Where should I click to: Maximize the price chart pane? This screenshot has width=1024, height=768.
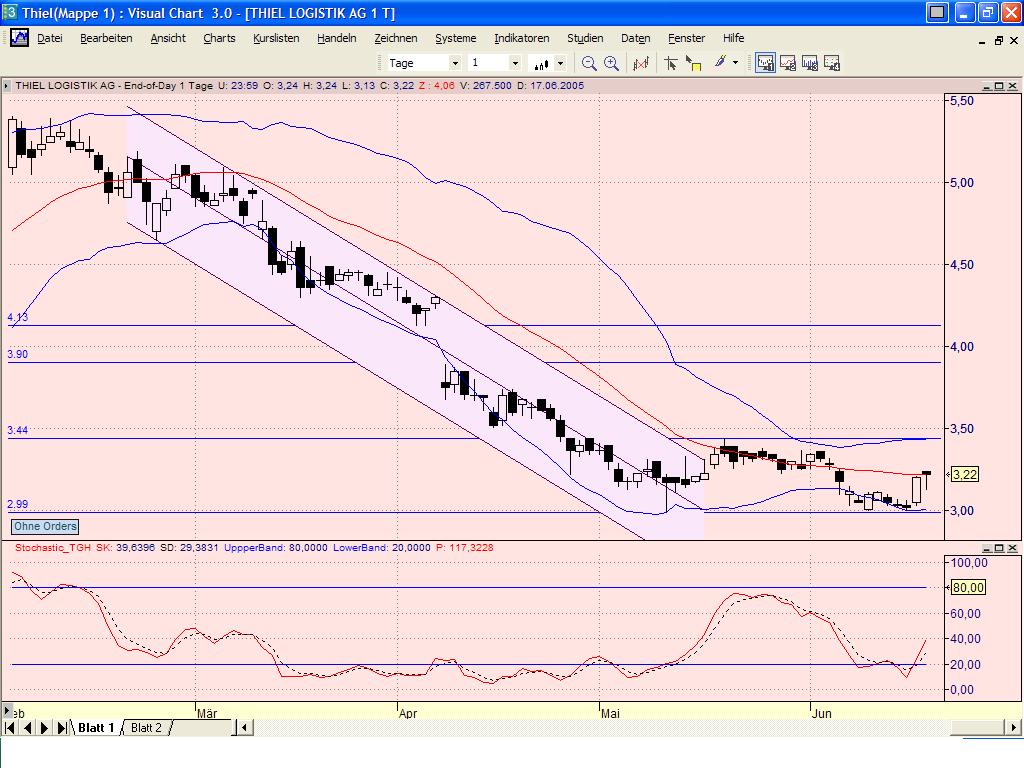click(999, 86)
